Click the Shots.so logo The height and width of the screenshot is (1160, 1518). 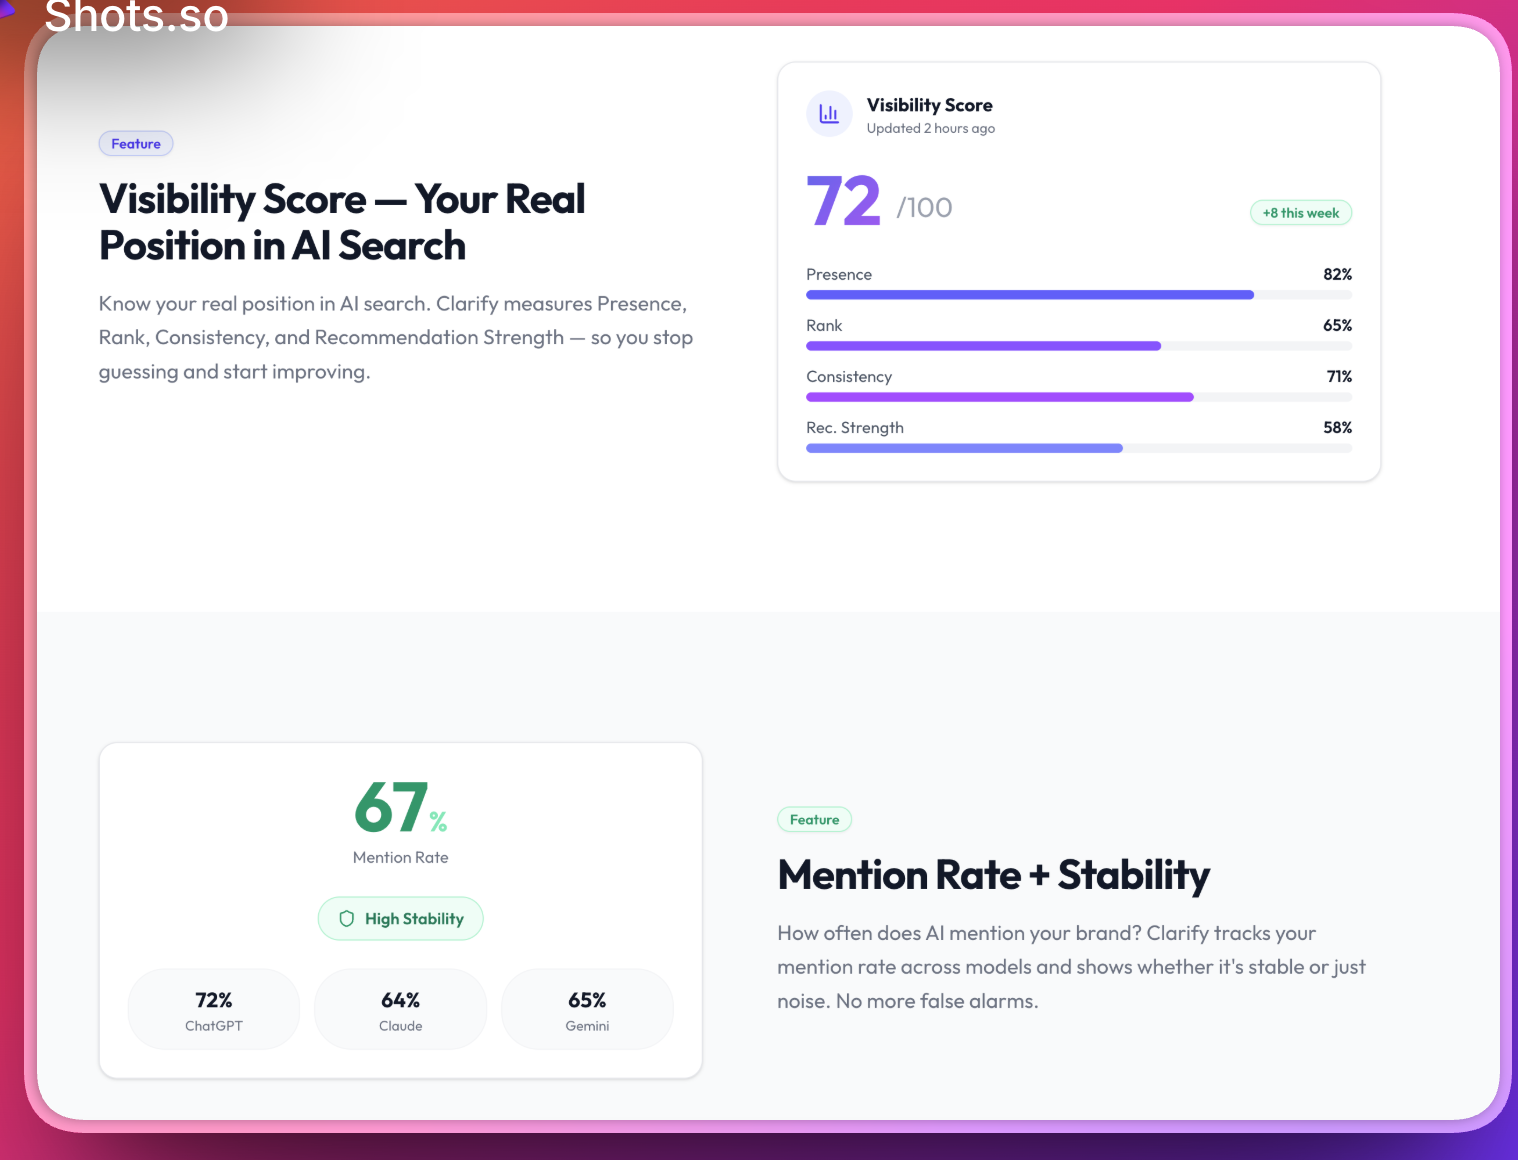[137, 16]
